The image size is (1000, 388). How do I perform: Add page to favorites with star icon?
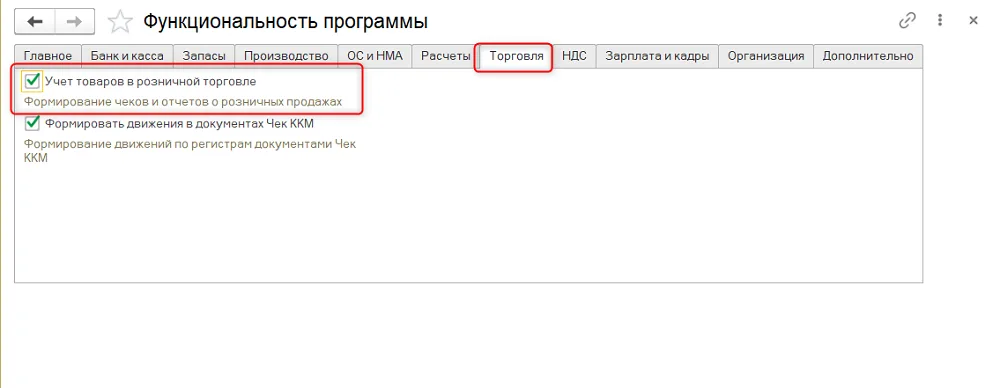click(120, 22)
